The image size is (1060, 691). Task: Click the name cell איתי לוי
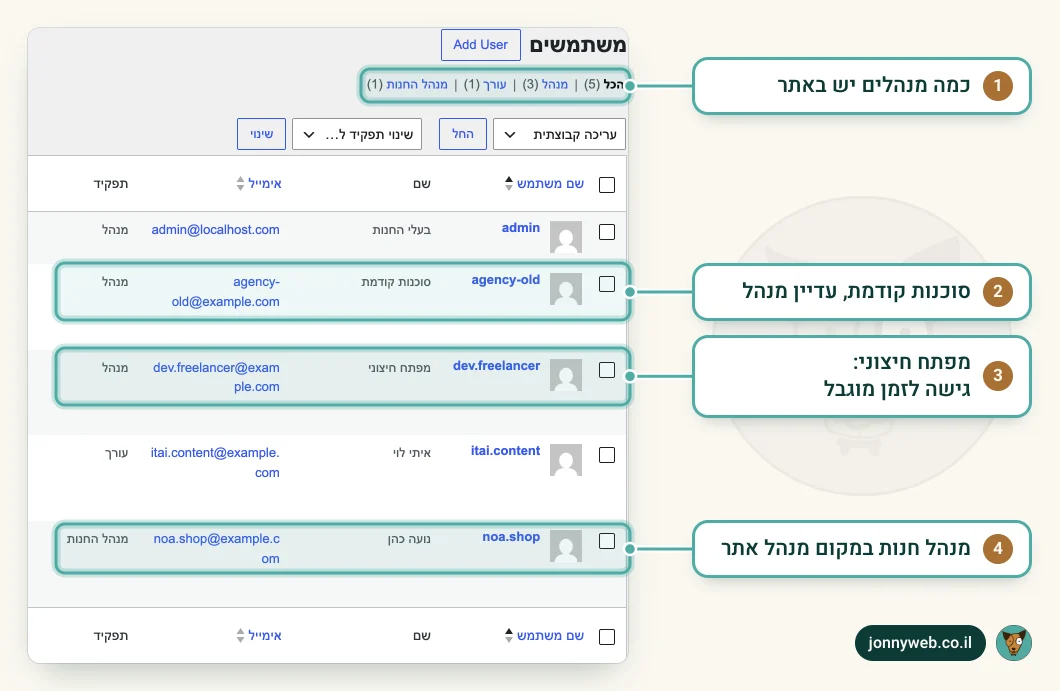[412, 453]
